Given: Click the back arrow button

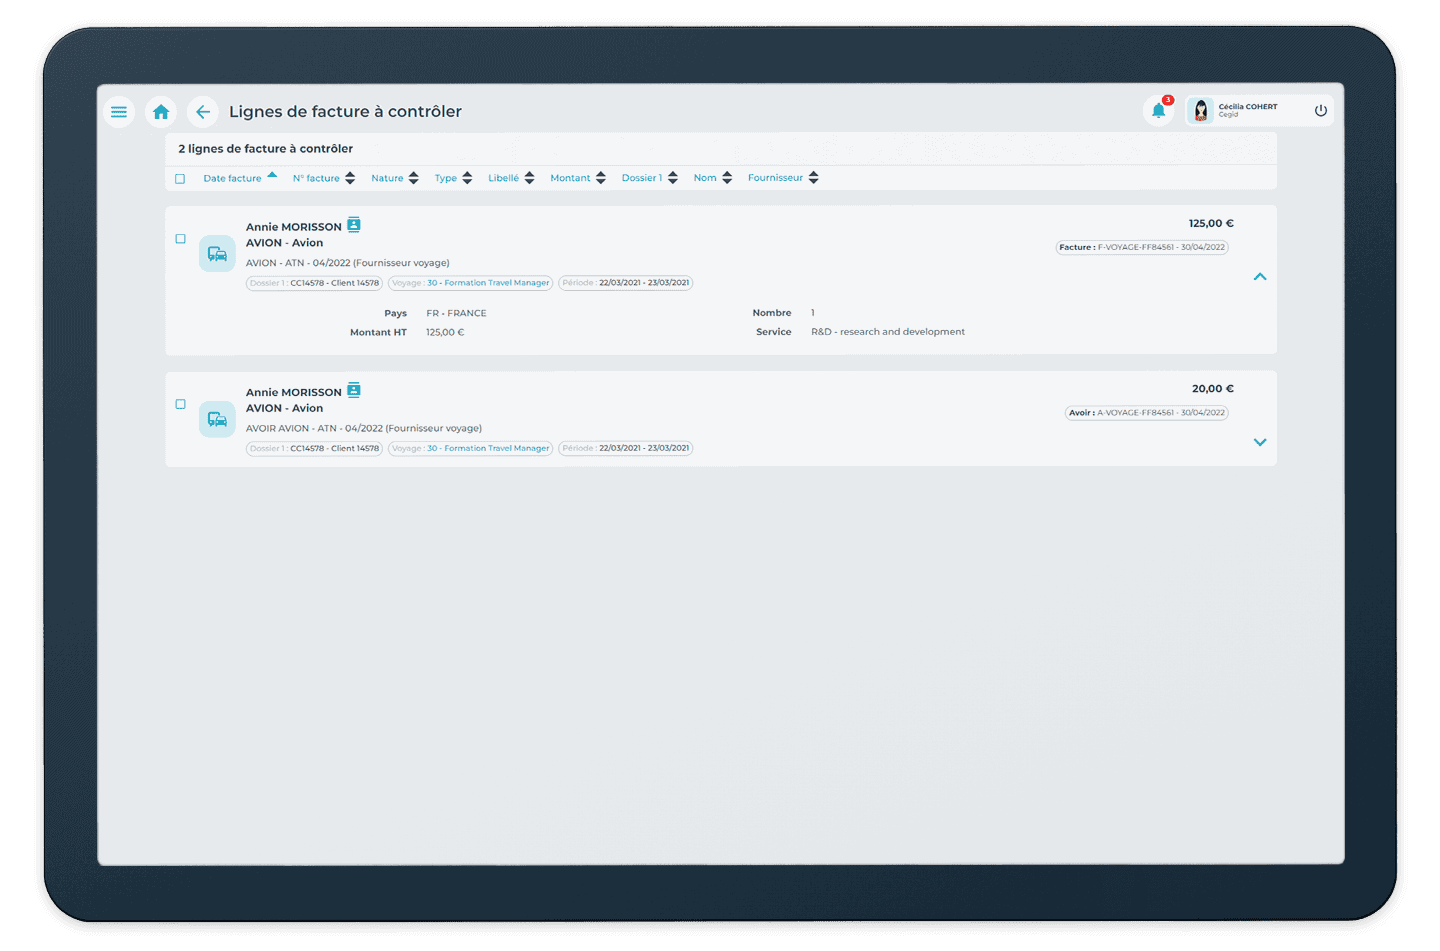Looking at the screenshot, I should pos(203,112).
